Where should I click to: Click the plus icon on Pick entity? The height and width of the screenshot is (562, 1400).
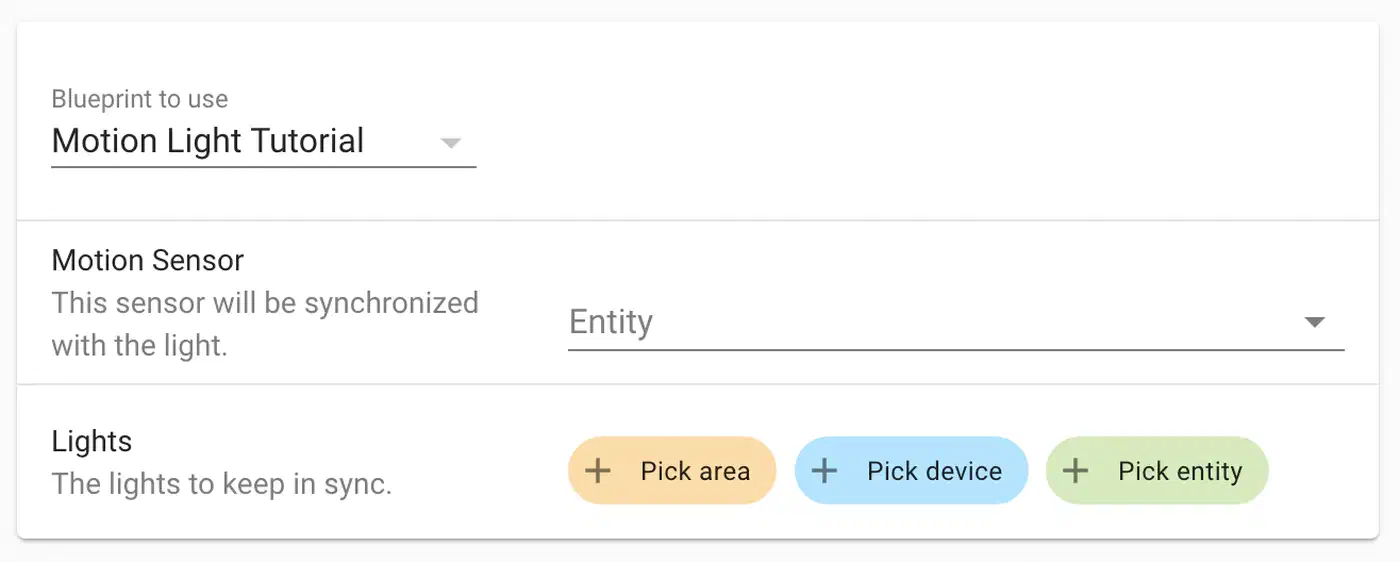pos(1075,471)
